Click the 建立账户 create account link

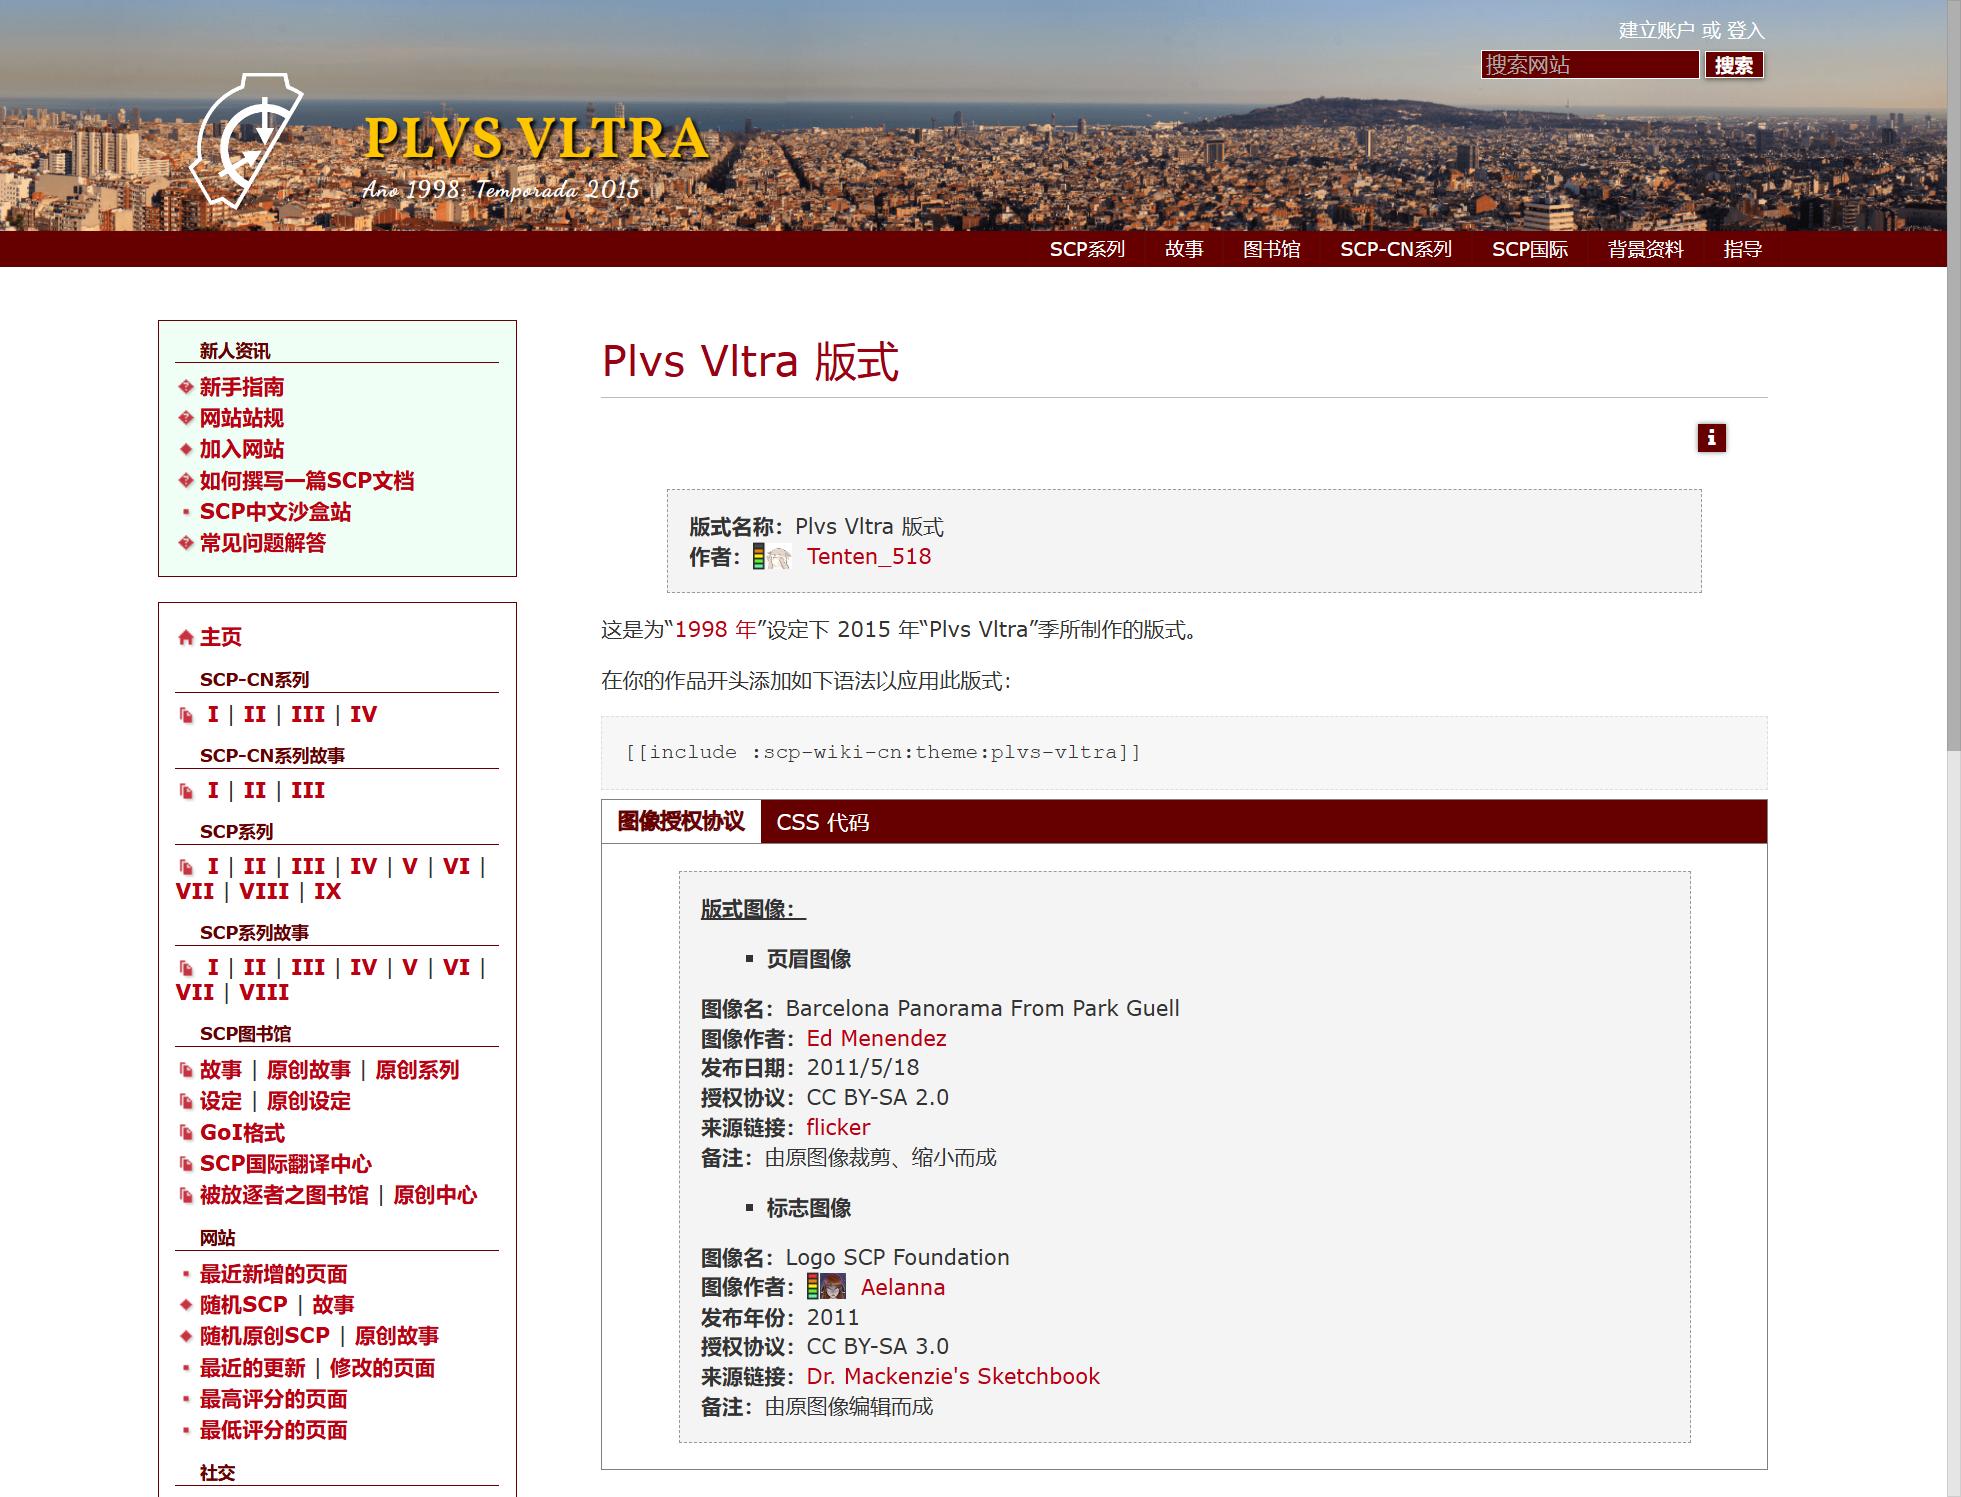click(x=1655, y=30)
